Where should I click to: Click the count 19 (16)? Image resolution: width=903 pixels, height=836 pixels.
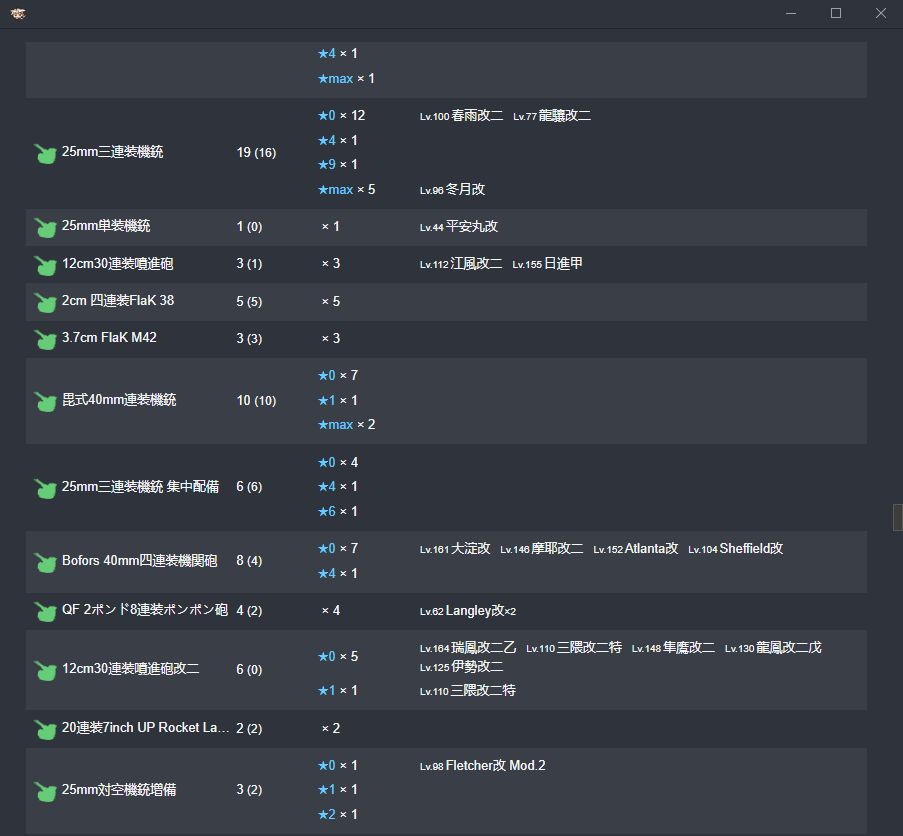coord(256,153)
